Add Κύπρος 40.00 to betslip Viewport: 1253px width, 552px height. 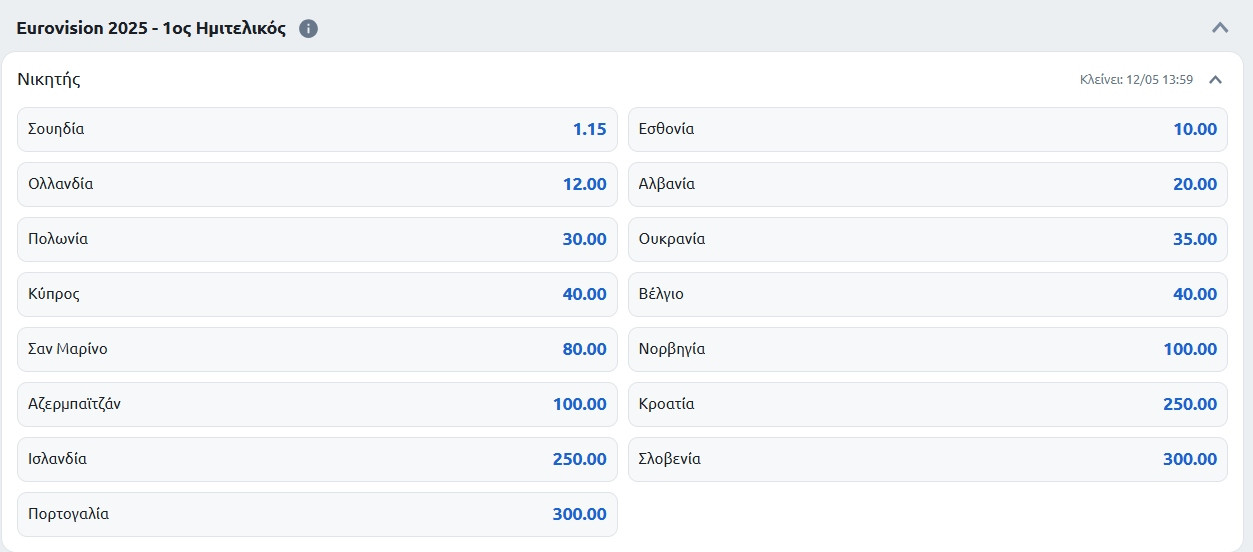[317, 294]
